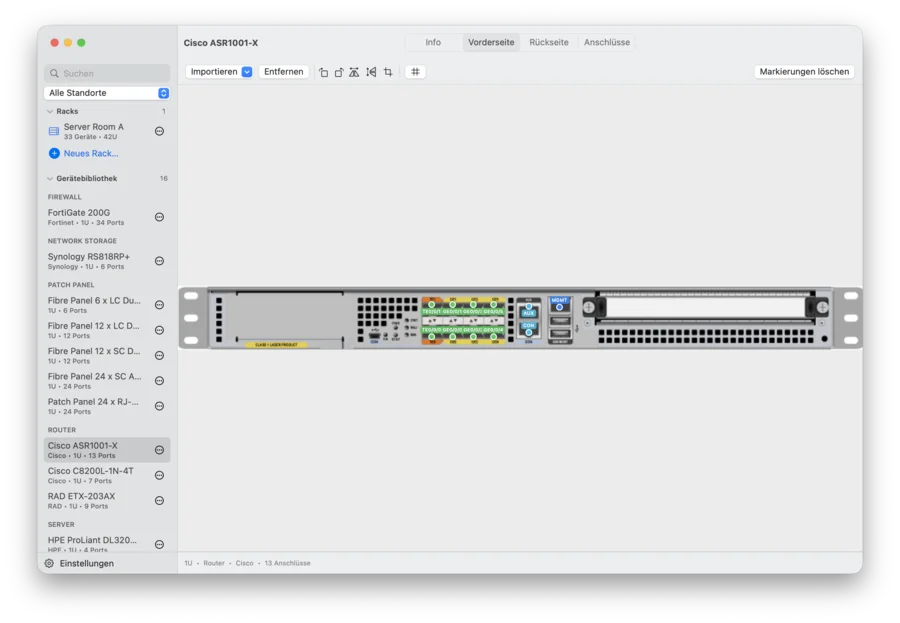Image resolution: width=900 pixels, height=623 pixels.
Task: Open more options for Server Room A
Action: pyautogui.click(x=160, y=131)
